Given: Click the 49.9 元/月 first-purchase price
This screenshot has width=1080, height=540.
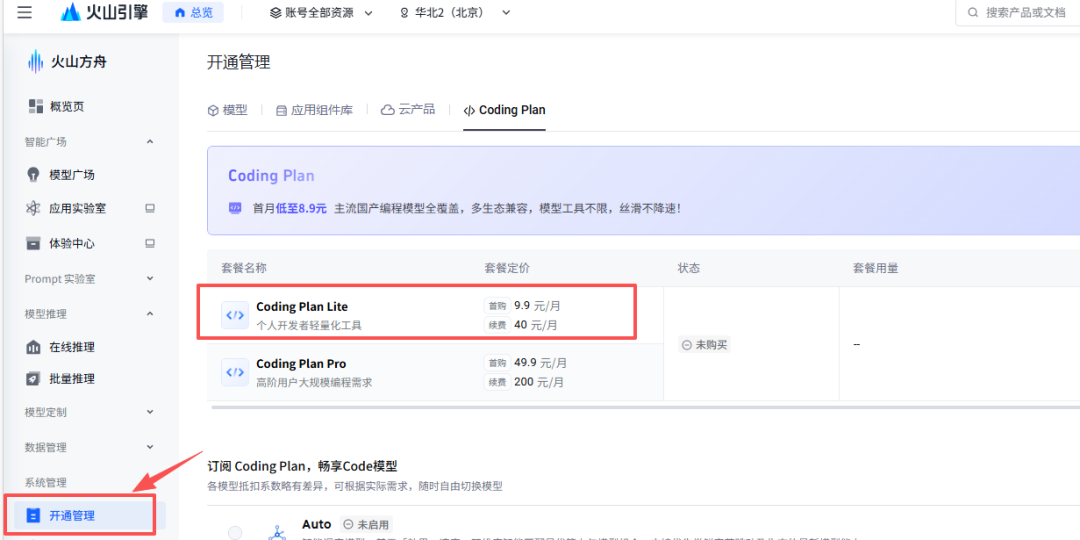Looking at the screenshot, I should pos(540,362).
